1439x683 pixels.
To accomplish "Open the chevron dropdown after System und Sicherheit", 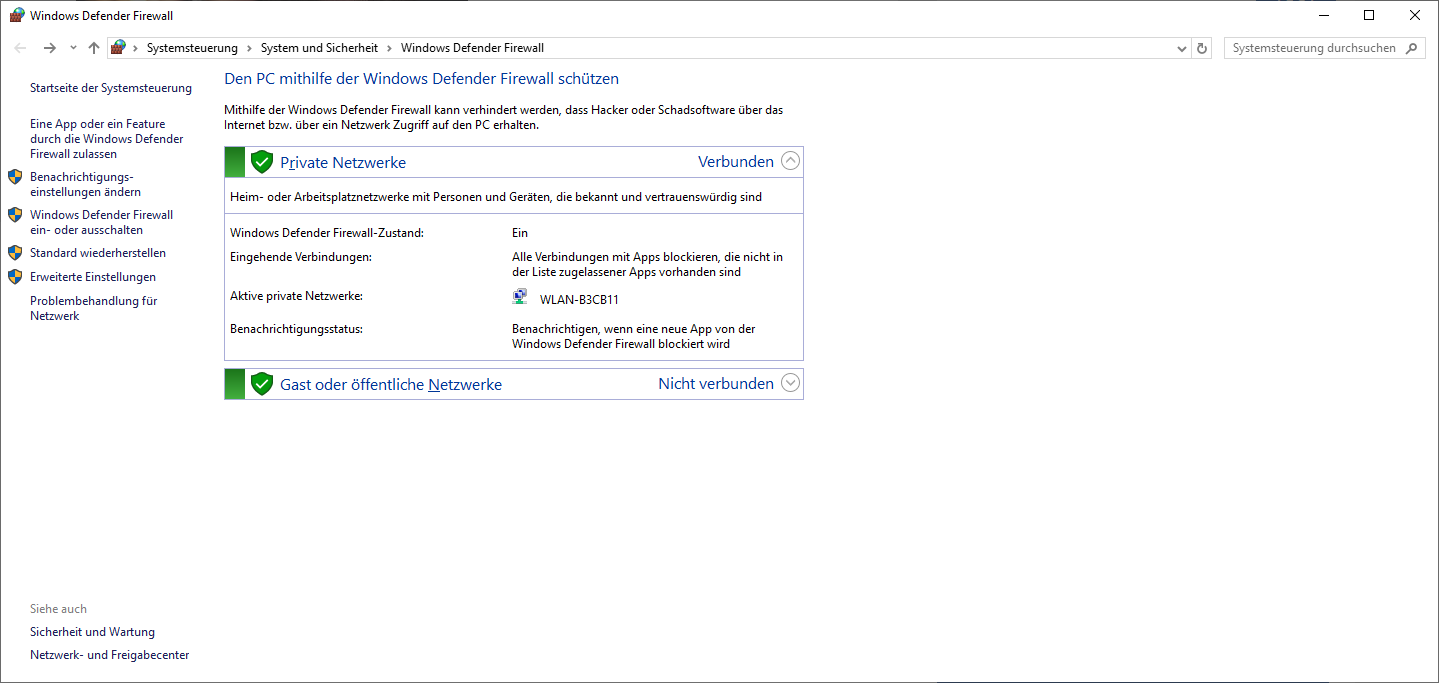I will coord(389,48).
